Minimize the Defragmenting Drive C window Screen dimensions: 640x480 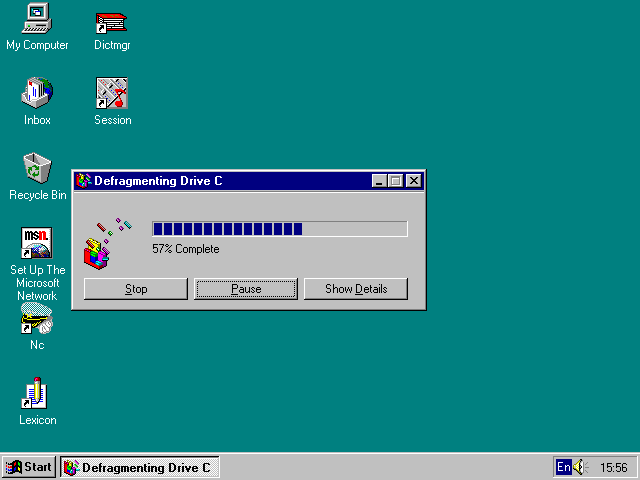click(x=379, y=181)
